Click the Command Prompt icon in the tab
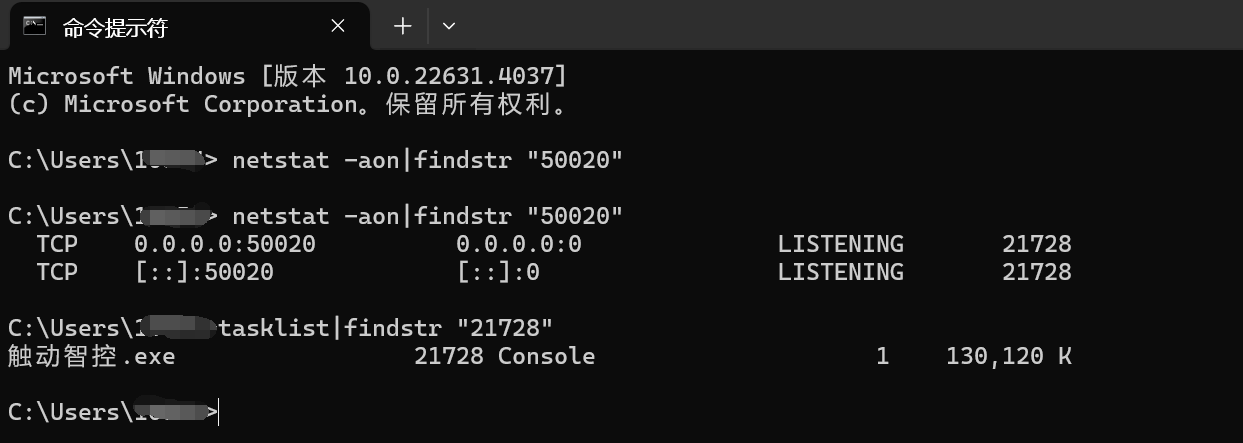The image size is (1243, 443). pos(35,25)
